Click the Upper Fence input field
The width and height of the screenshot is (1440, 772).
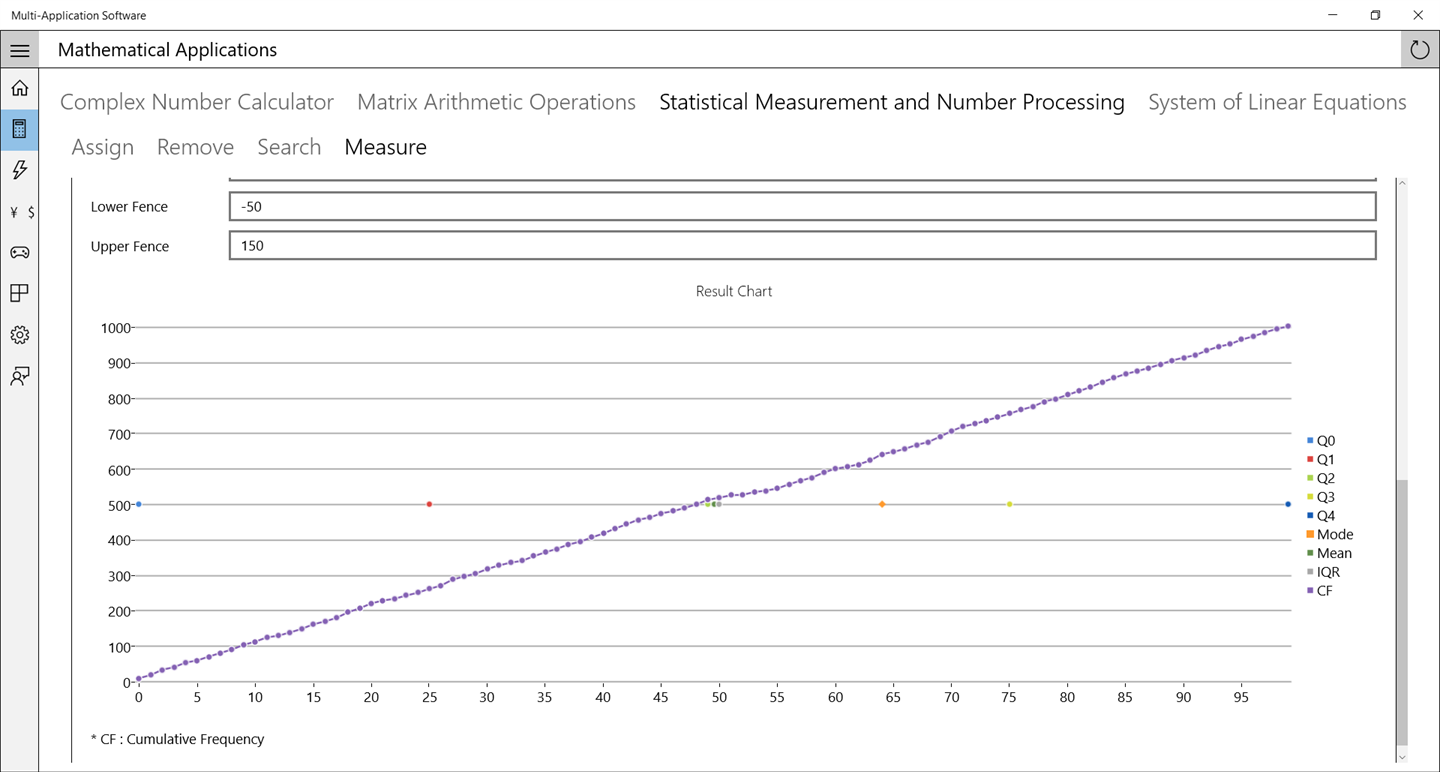(x=802, y=246)
